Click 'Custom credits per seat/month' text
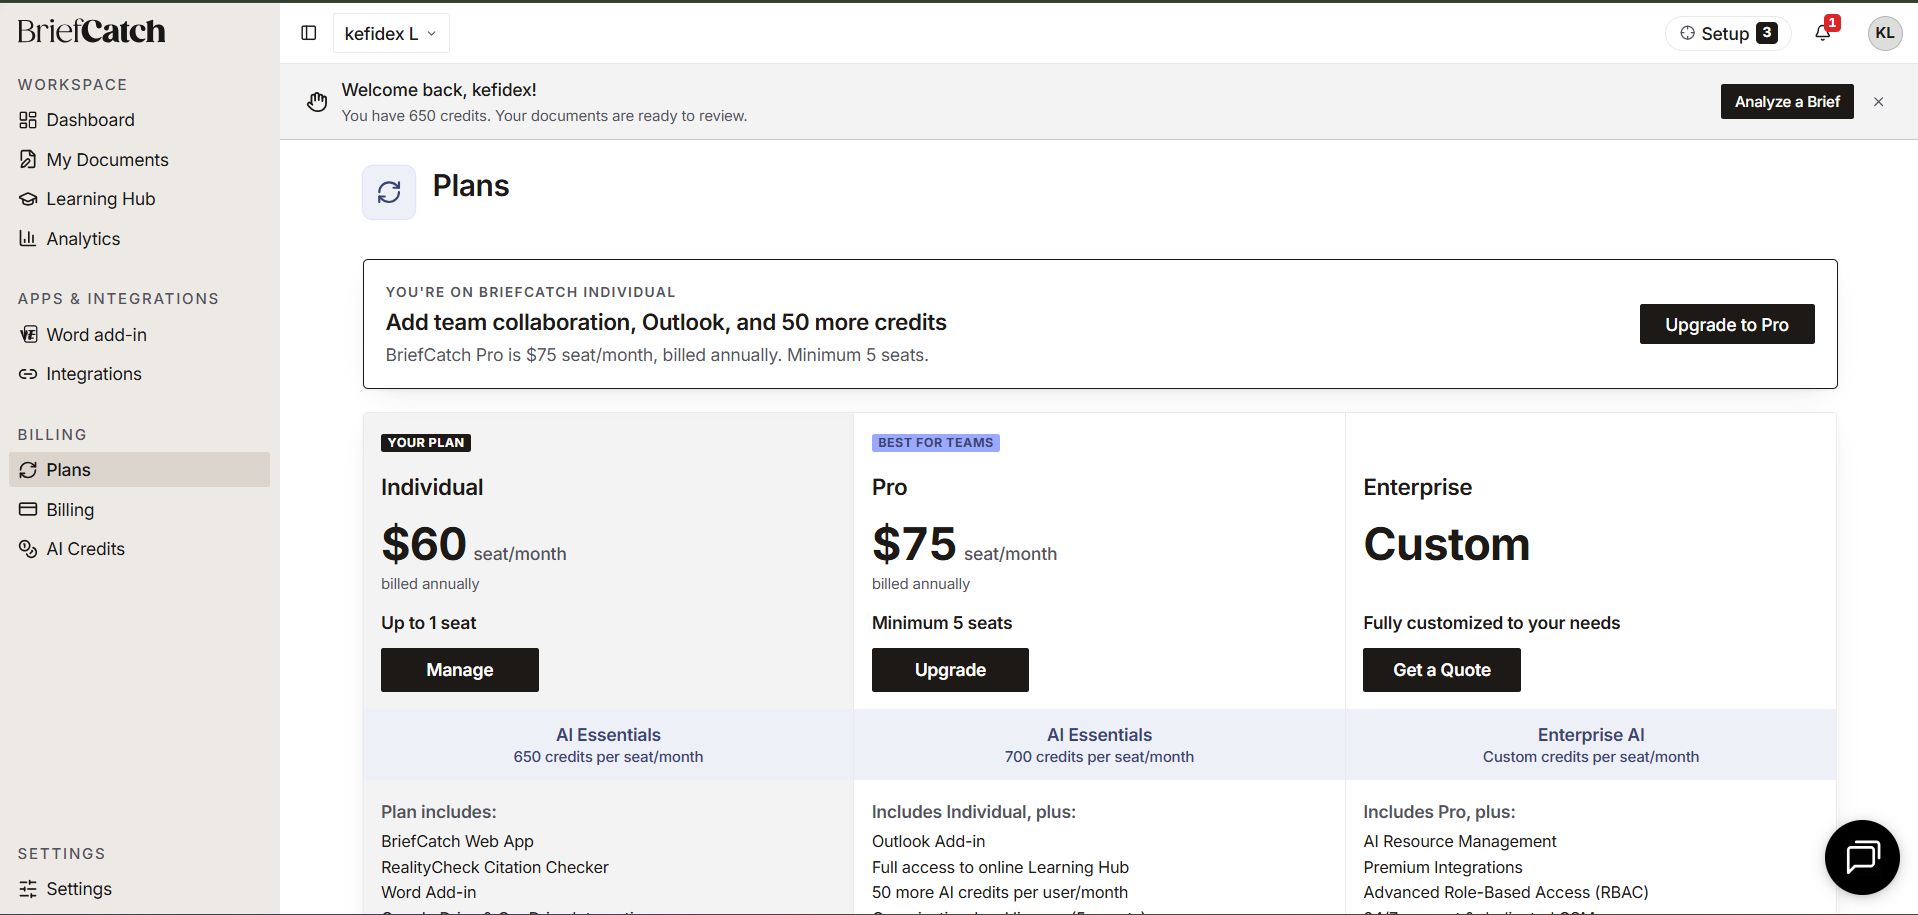 pos(1591,757)
